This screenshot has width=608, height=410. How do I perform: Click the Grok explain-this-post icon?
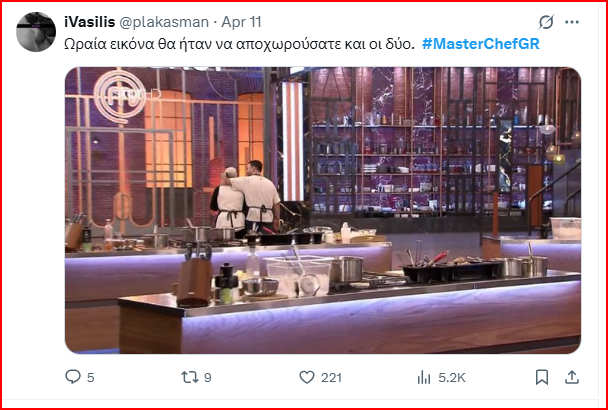(546, 22)
